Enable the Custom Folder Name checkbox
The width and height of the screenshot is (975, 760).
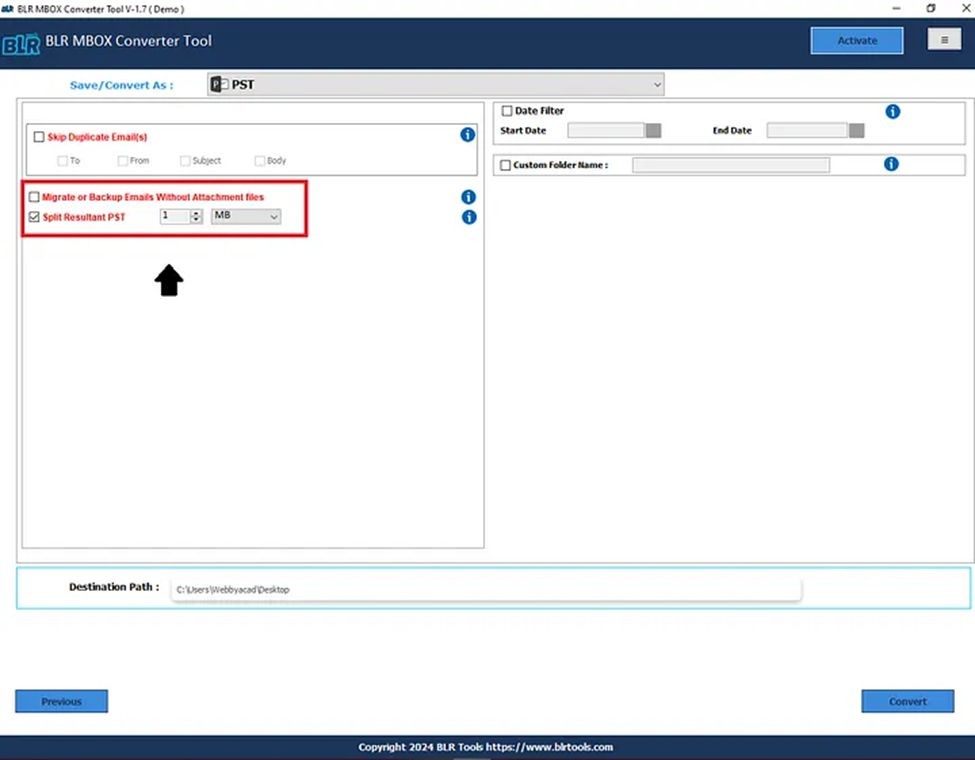[505, 164]
